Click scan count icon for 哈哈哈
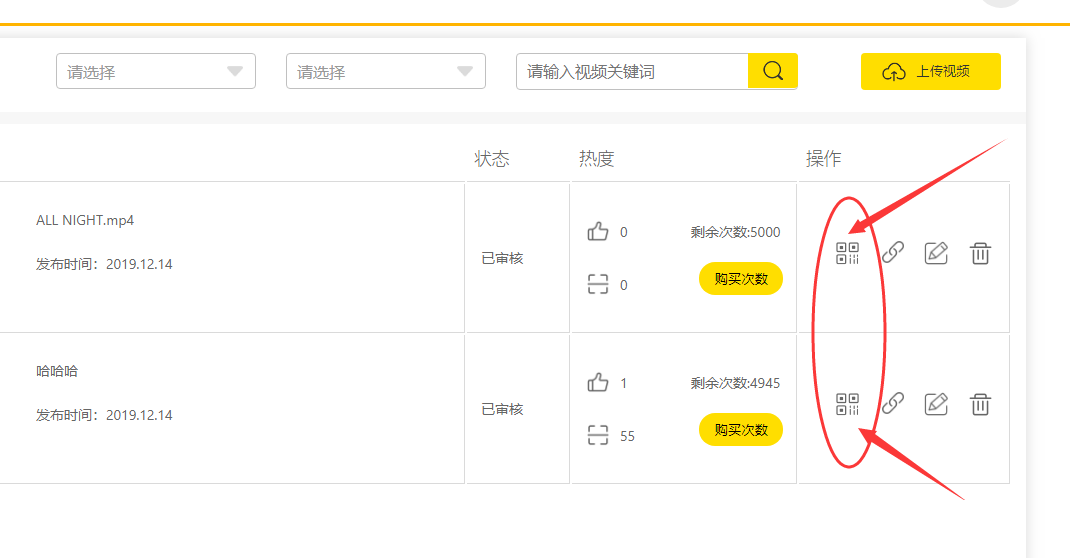Image resolution: width=1070 pixels, height=558 pixels. point(598,435)
